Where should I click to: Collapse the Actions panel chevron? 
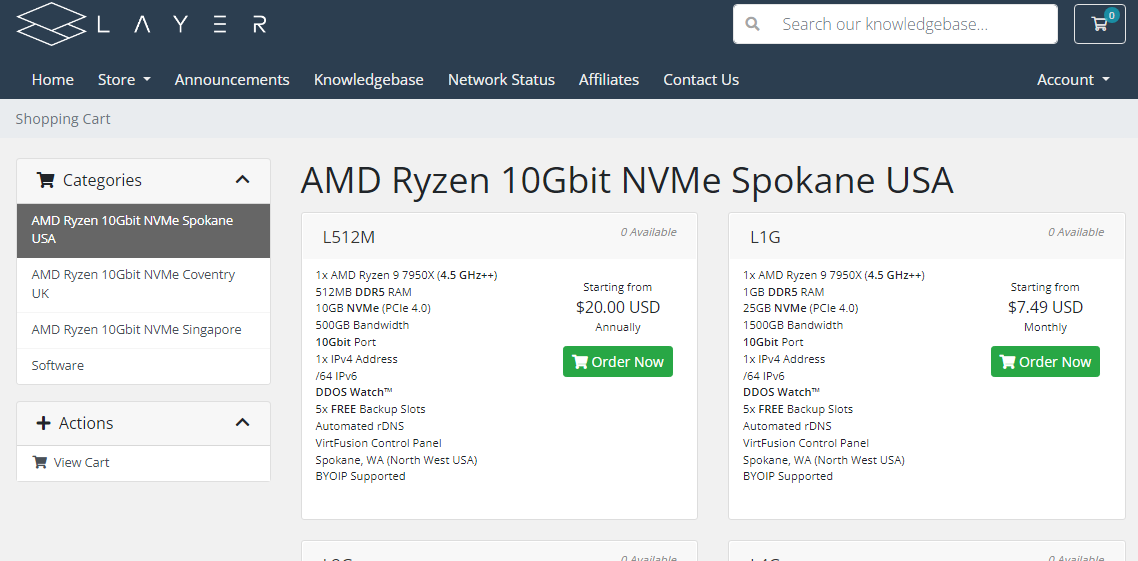(x=242, y=422)
